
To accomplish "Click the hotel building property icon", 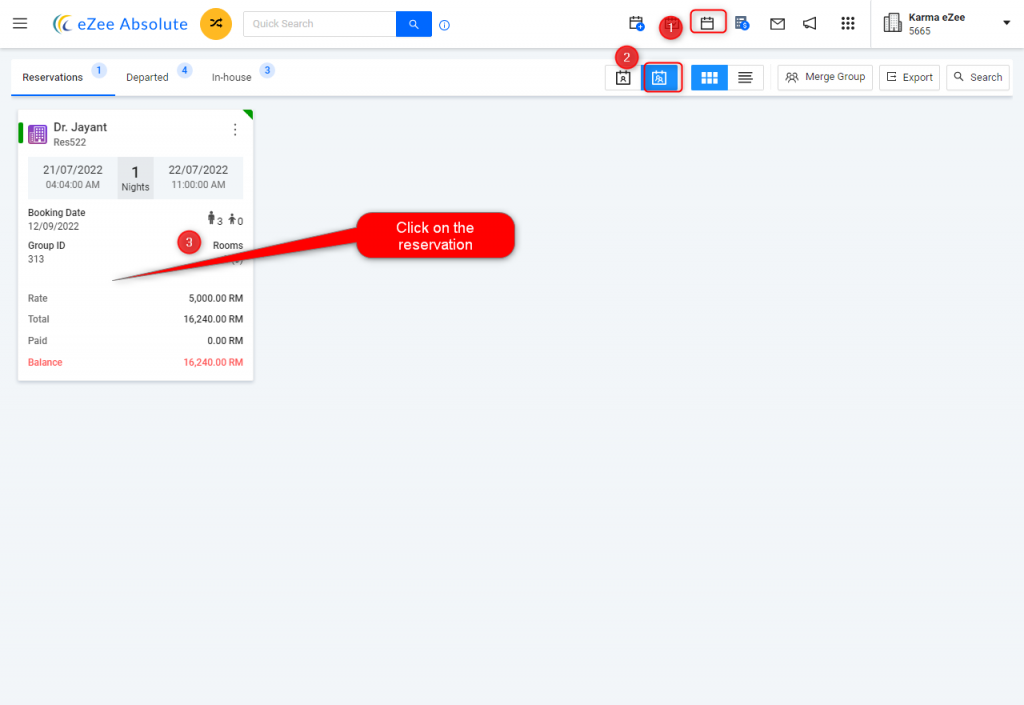I will coord(892,24).
